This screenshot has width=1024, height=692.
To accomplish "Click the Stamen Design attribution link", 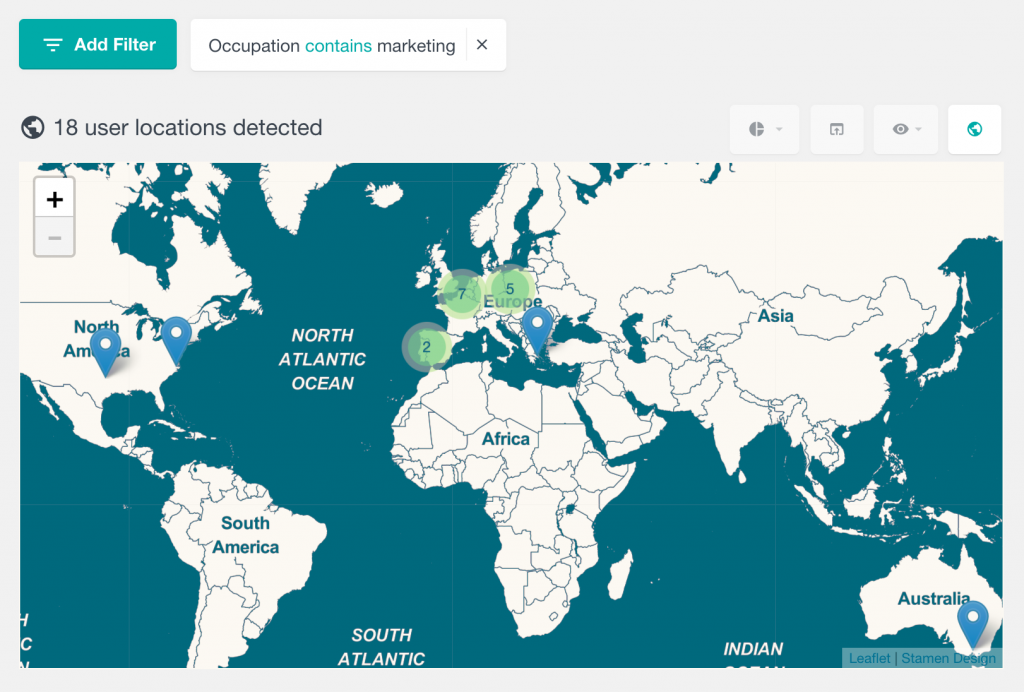I will [947, 658].
